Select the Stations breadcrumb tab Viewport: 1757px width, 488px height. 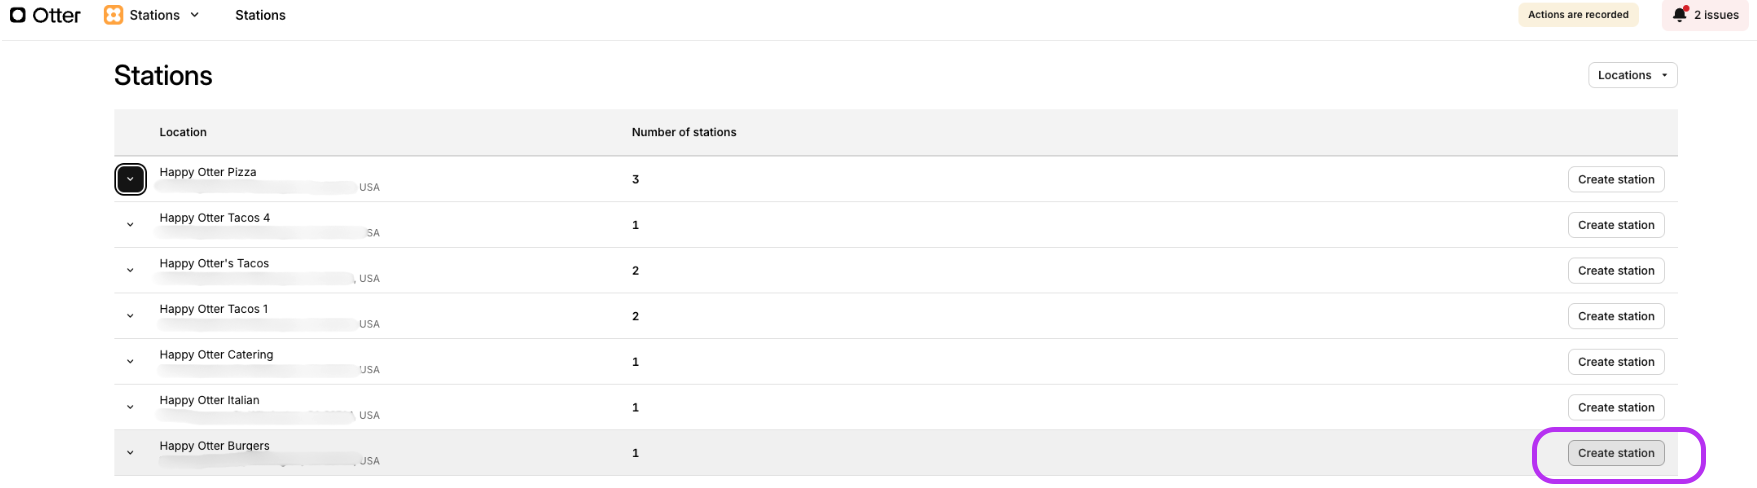click(x=260, y=15)
